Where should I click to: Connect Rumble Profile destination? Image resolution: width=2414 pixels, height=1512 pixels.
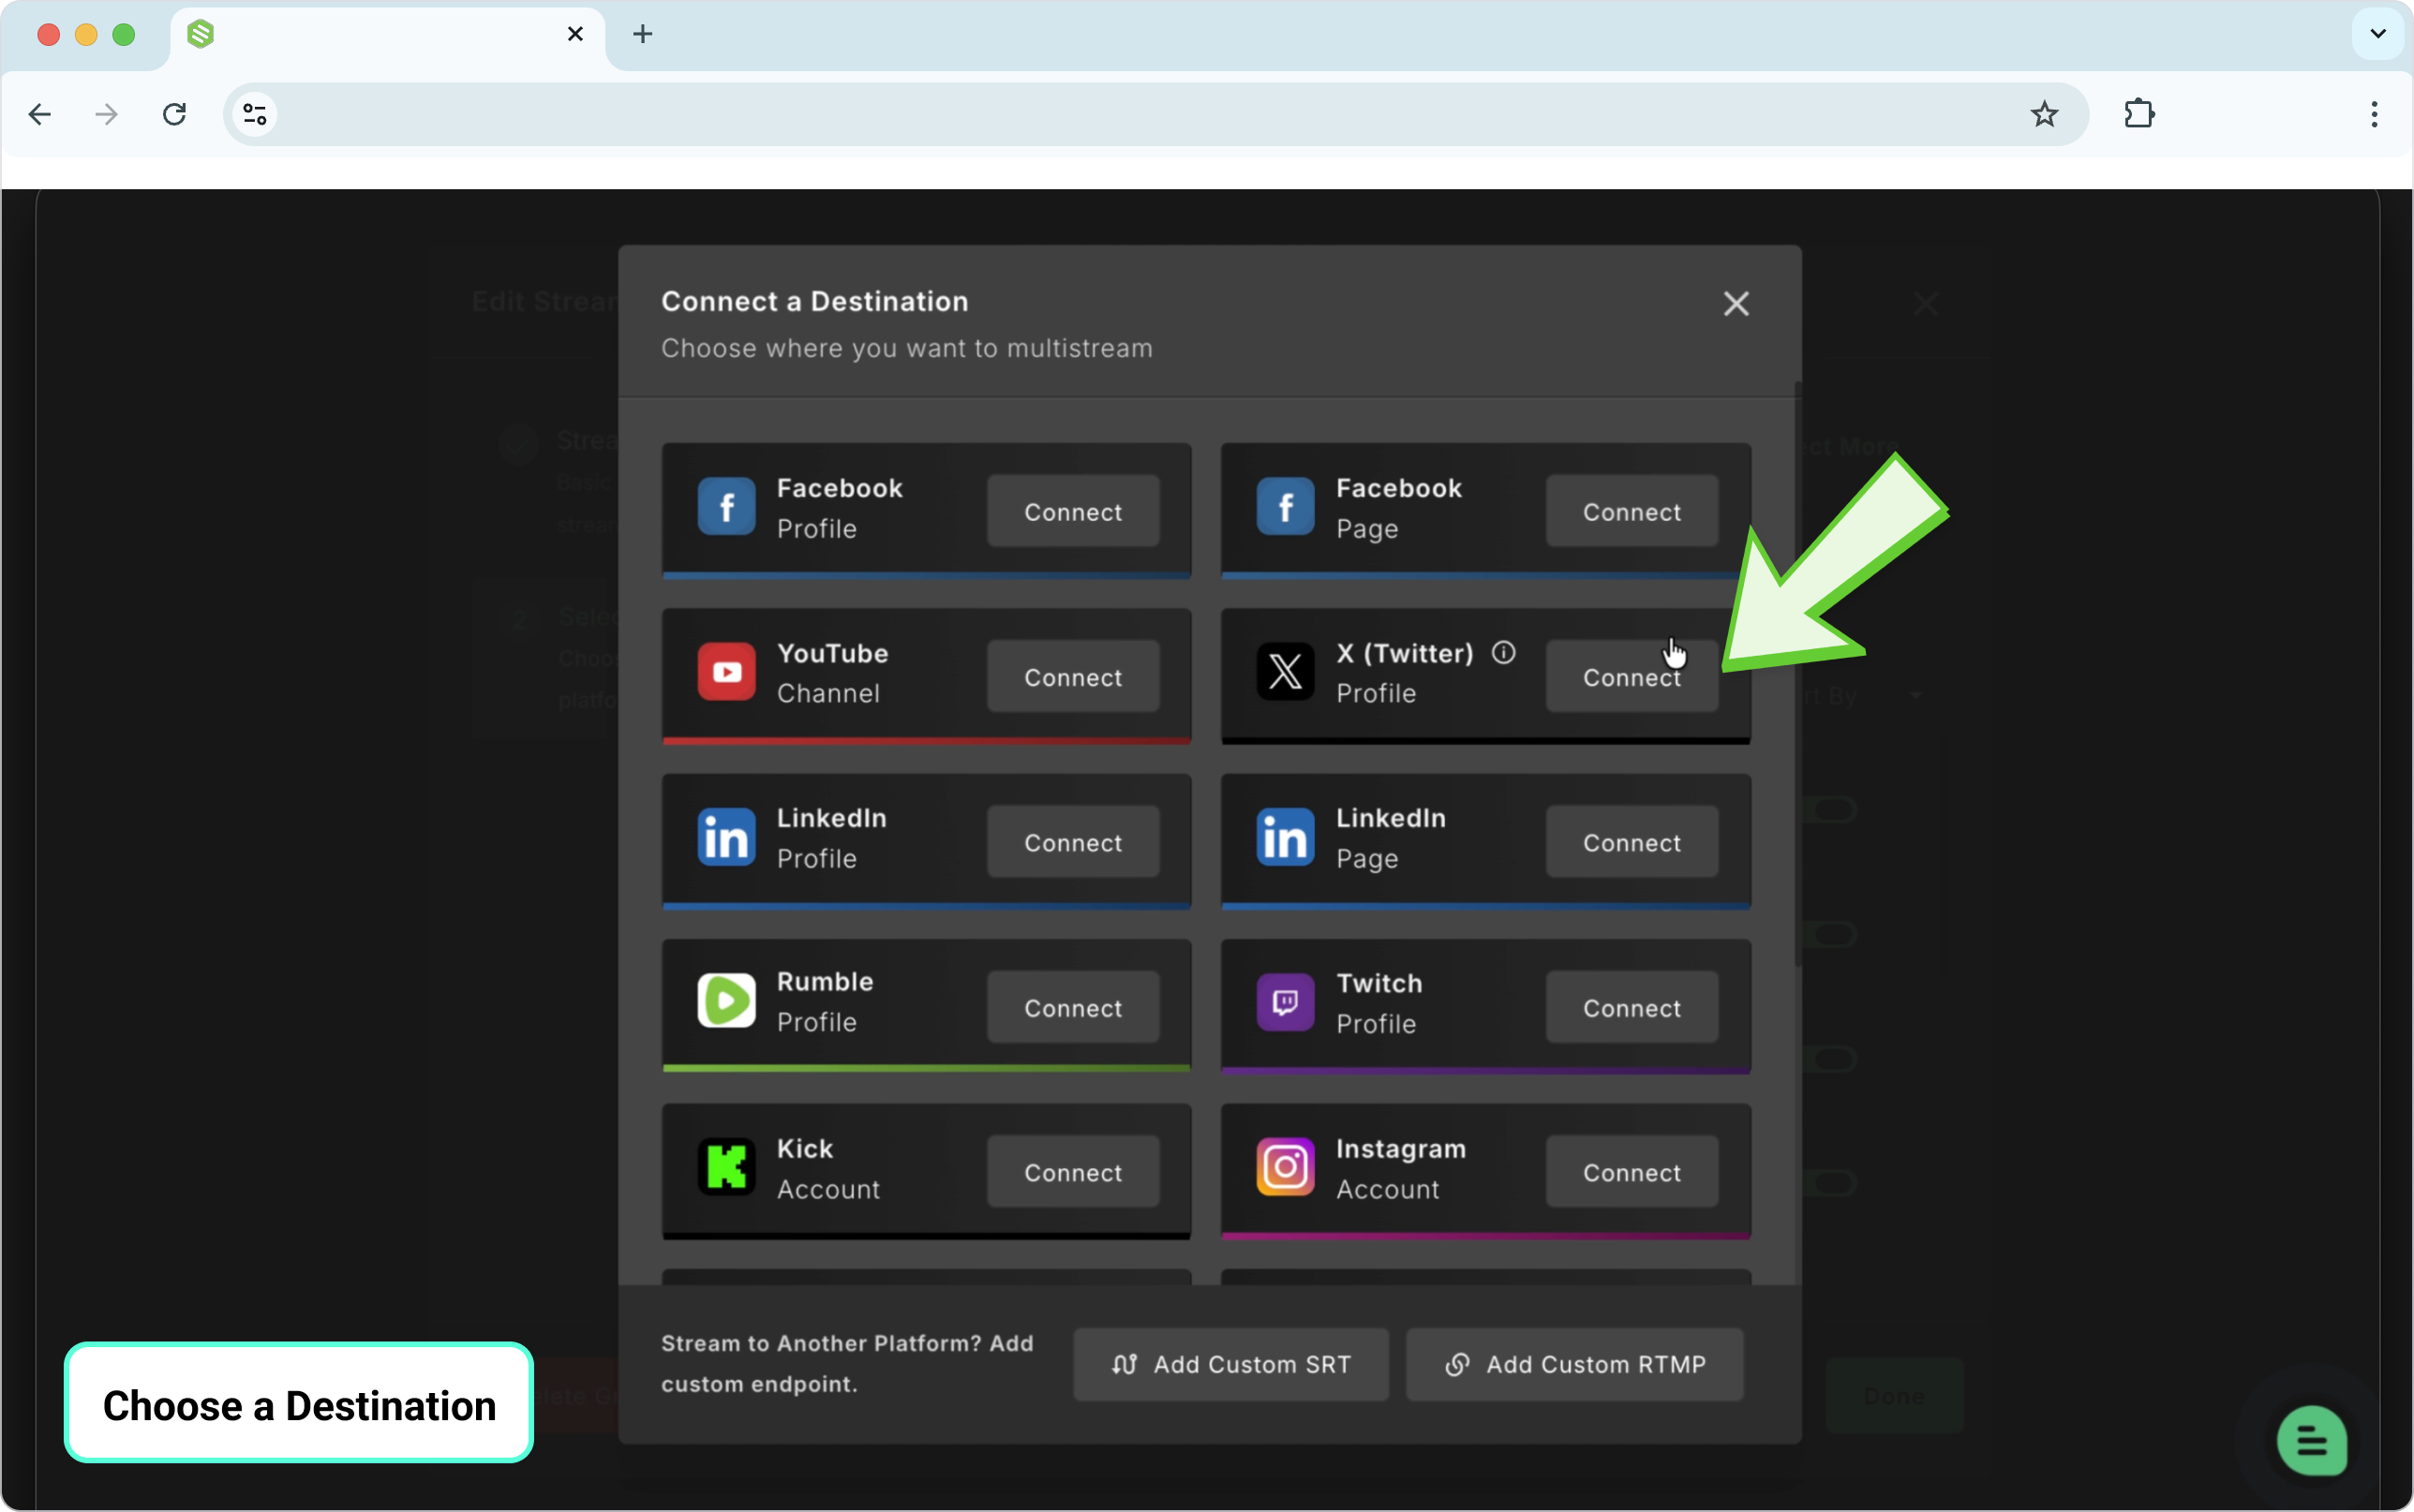tap(1072, 1007)
